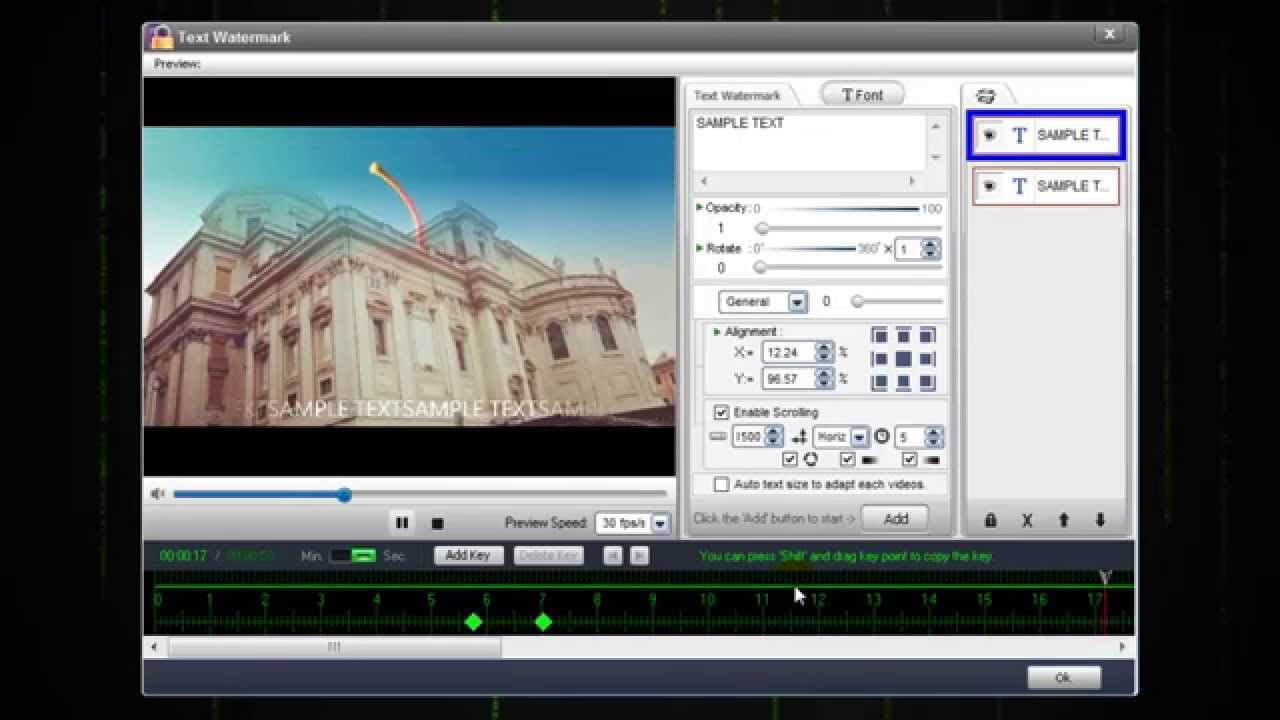Align text to bottom-left

880,382
